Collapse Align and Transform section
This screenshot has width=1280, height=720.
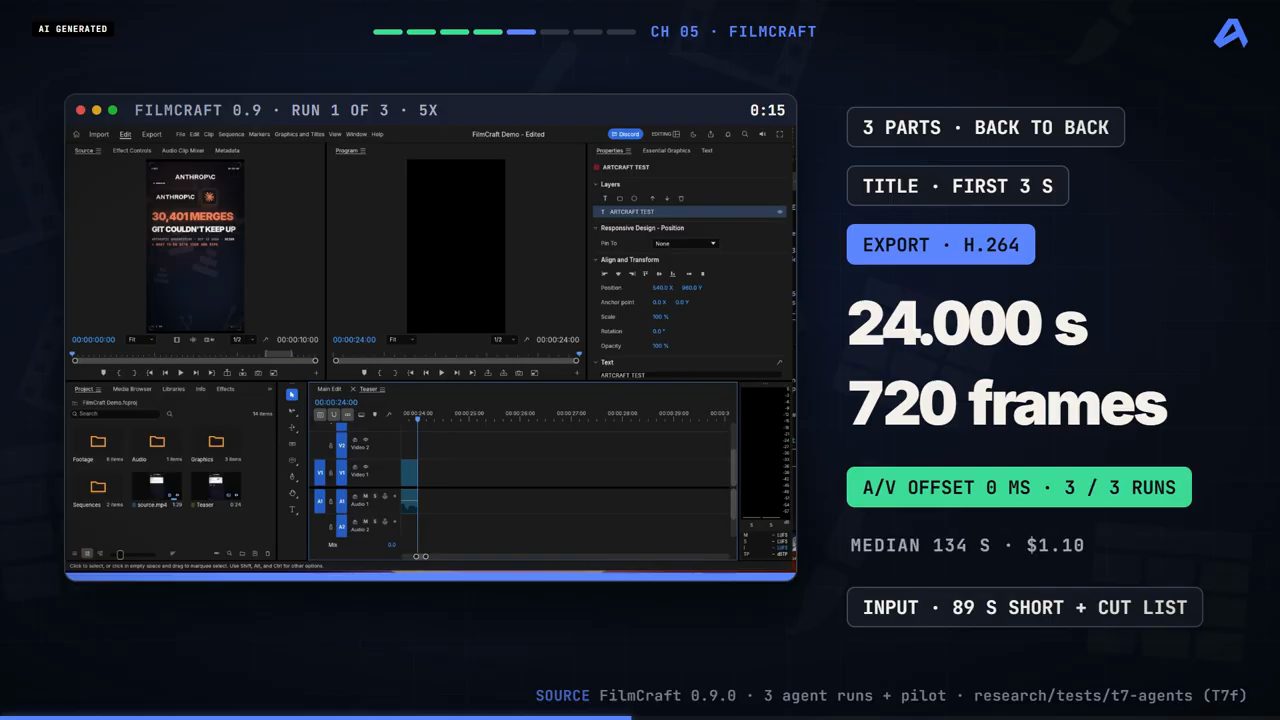pyautogui.click(x=595, y=260)
